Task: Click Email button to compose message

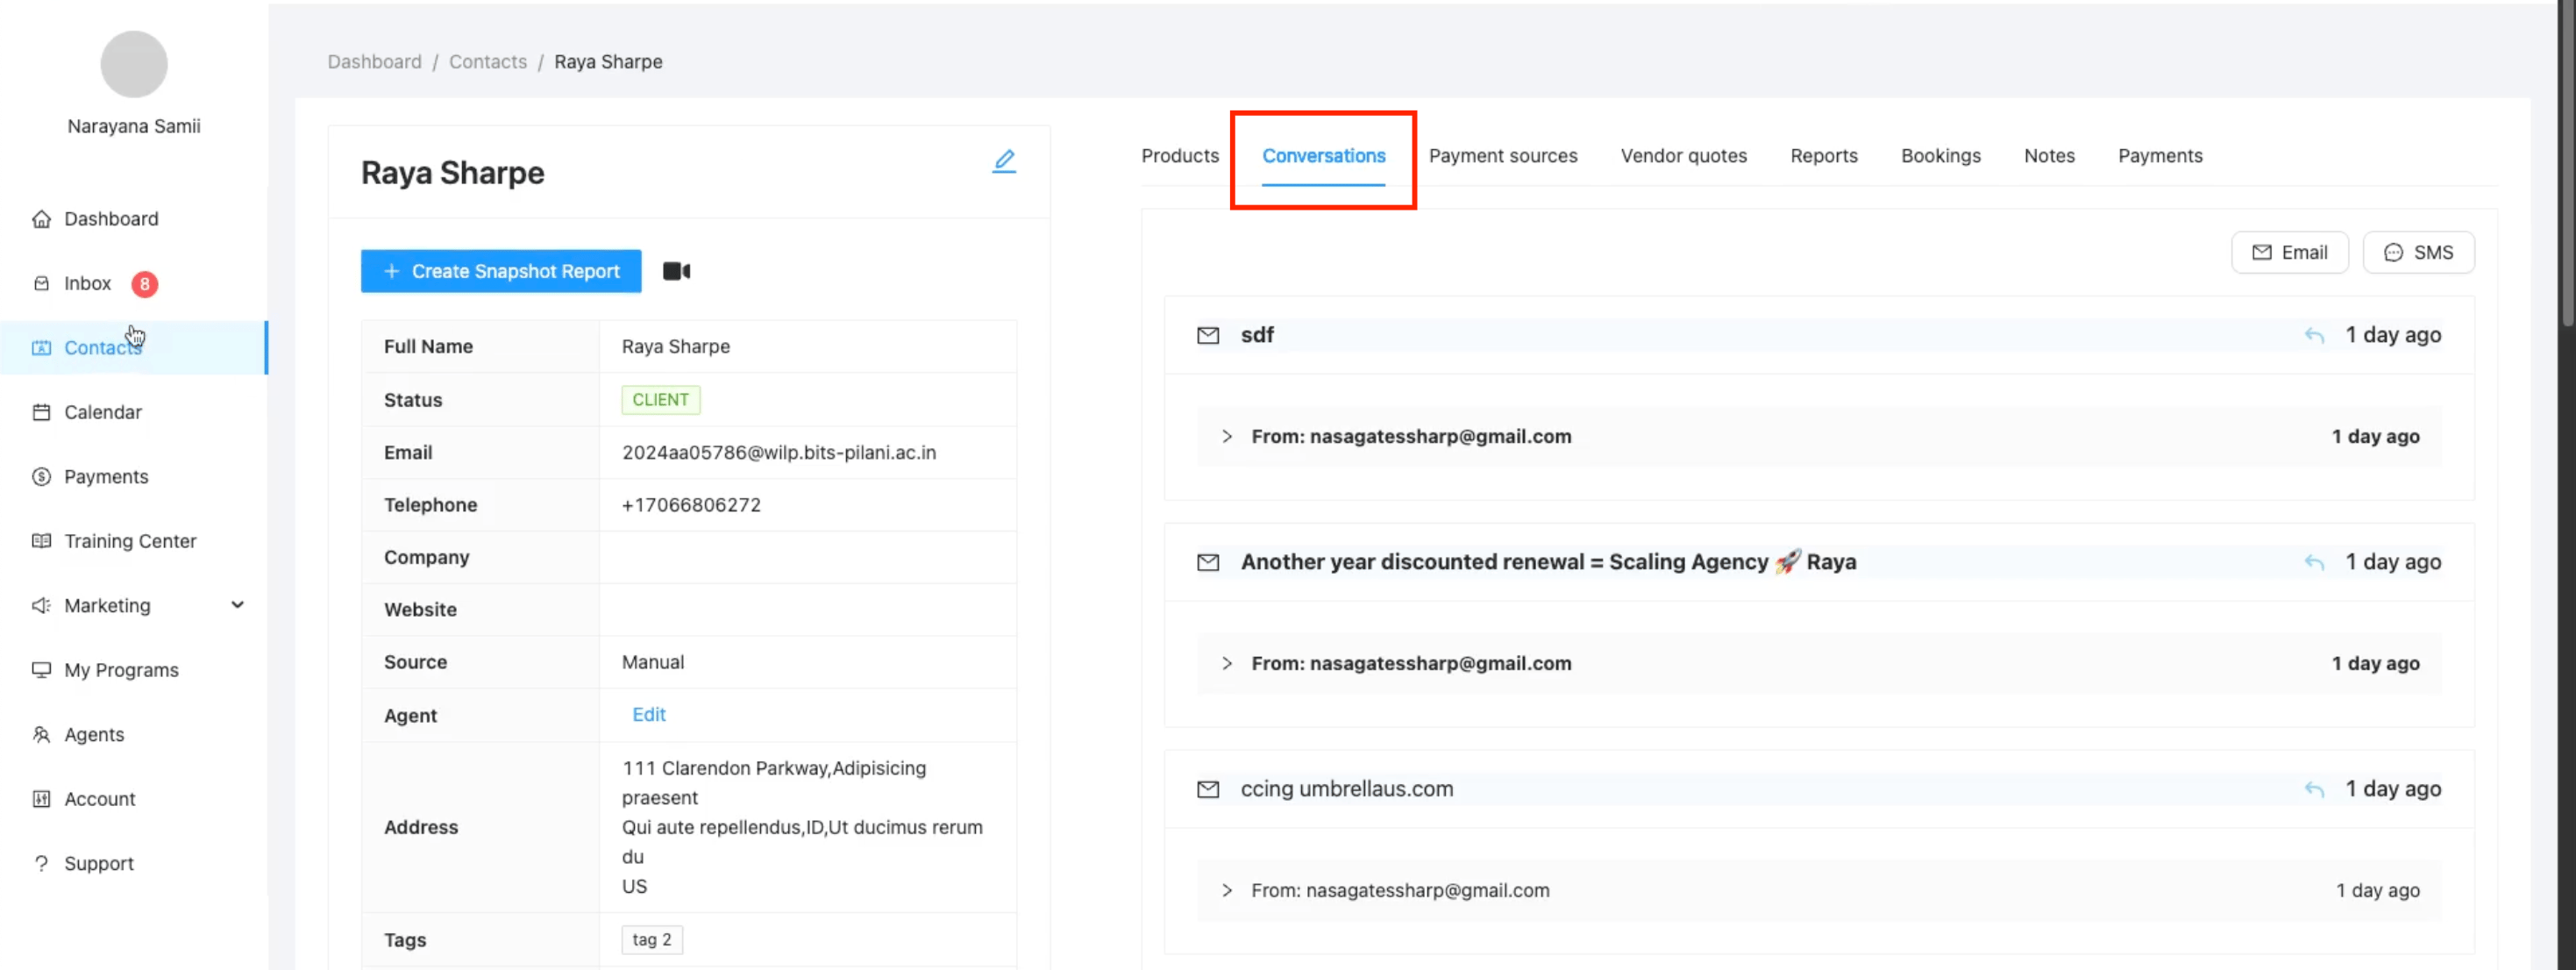Action: pos(2289,252)
